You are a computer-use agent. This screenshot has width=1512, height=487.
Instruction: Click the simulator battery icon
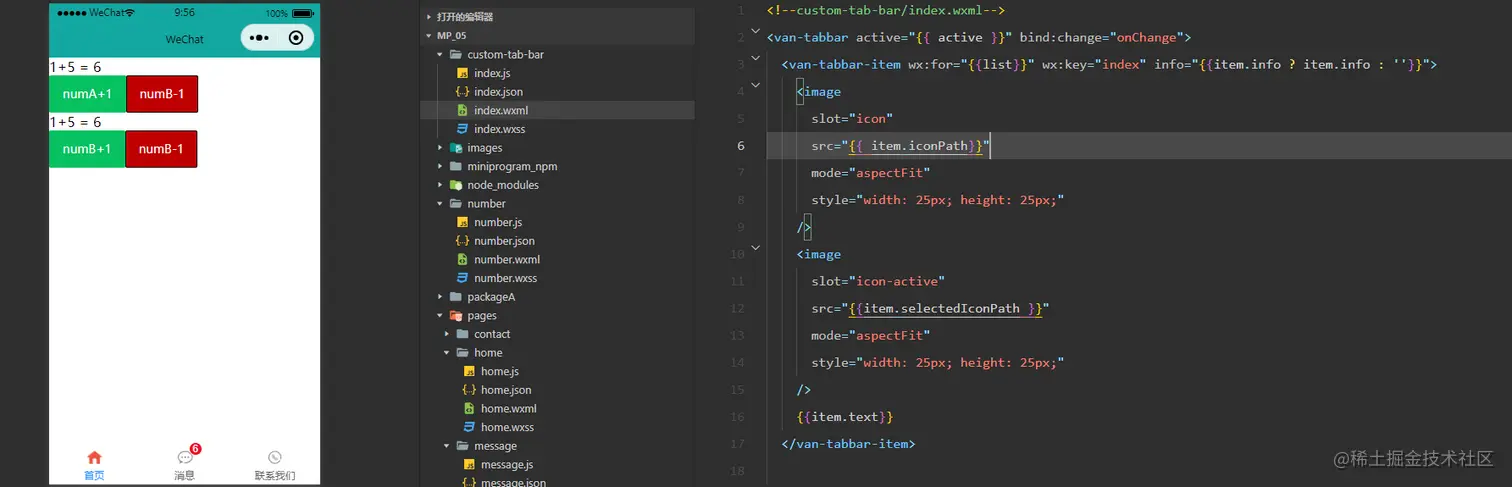pos(301,13)
